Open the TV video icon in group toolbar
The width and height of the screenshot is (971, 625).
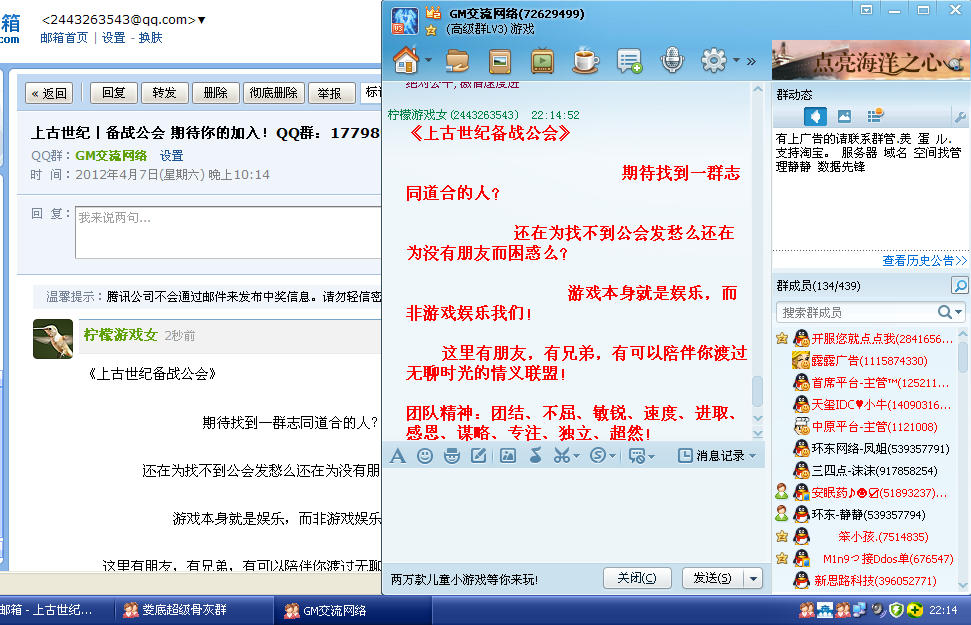click(542, 61)
